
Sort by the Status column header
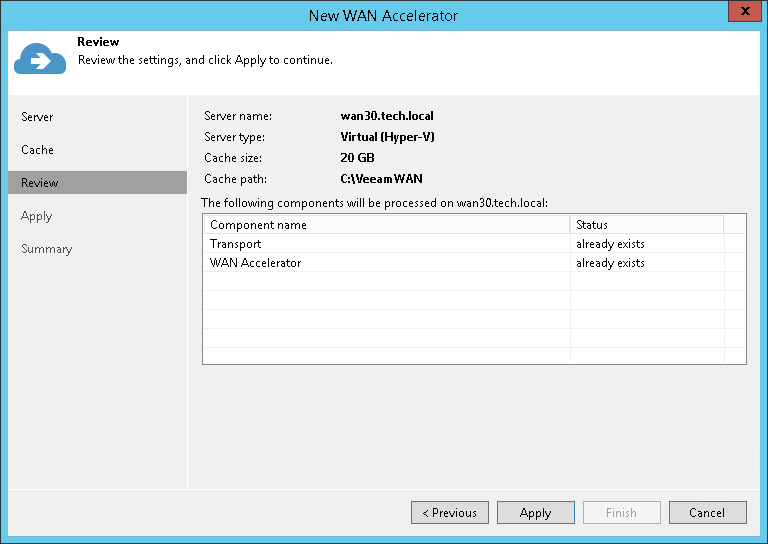coord(646,225)
